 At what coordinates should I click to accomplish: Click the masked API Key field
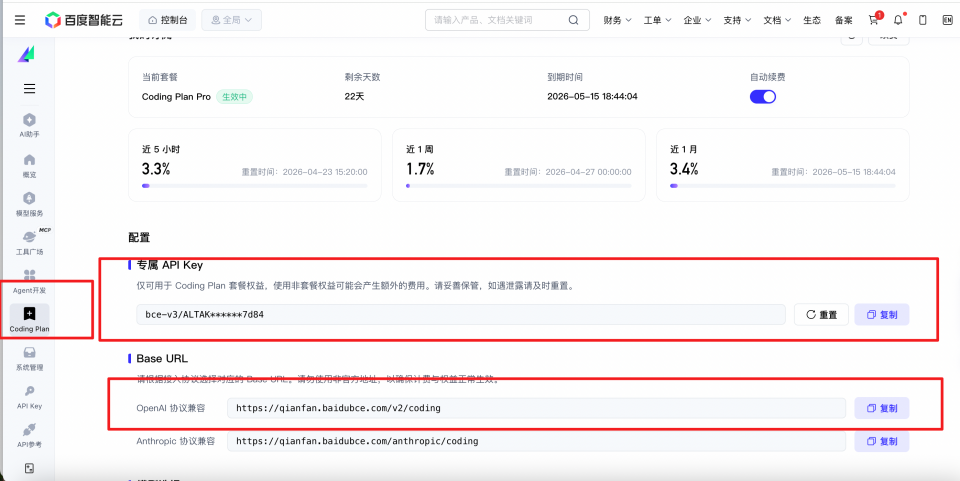pos(461,315)
